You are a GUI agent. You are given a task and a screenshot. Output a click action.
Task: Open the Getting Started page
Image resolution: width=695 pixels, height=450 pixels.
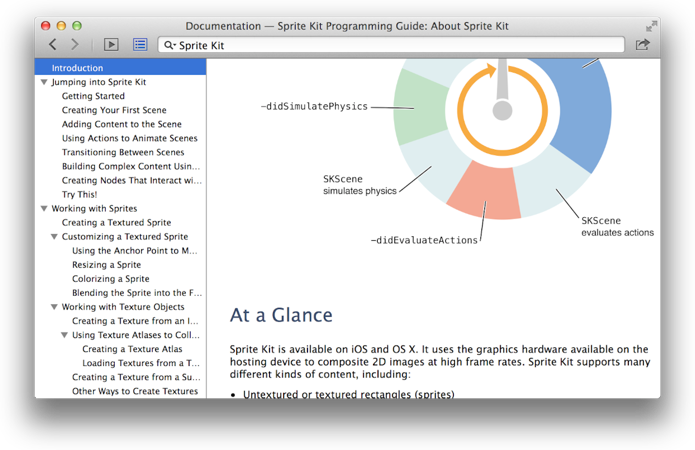[93, 96]
